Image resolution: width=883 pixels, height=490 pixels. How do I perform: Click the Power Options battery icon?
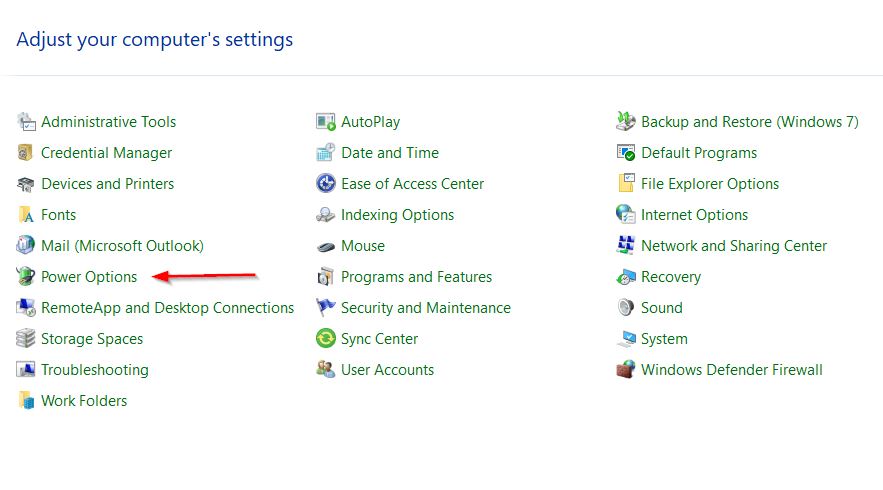tap(25, 277)
